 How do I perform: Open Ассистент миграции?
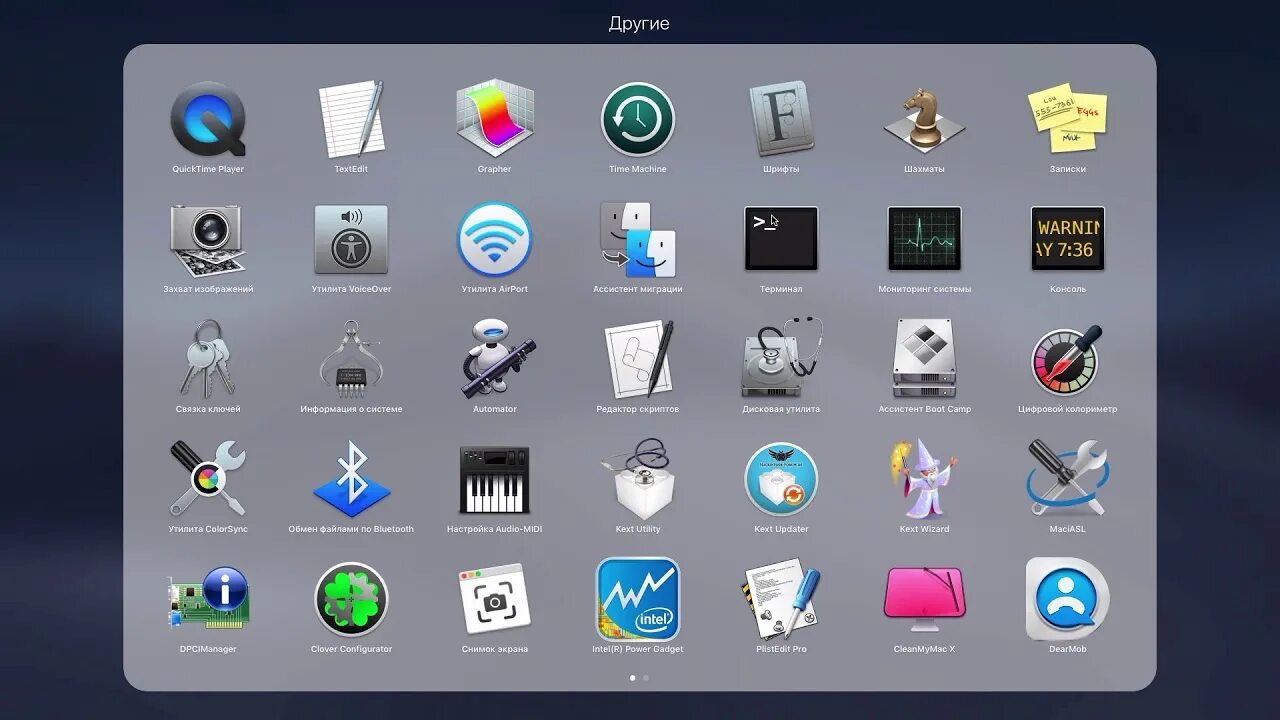point(638,240)
